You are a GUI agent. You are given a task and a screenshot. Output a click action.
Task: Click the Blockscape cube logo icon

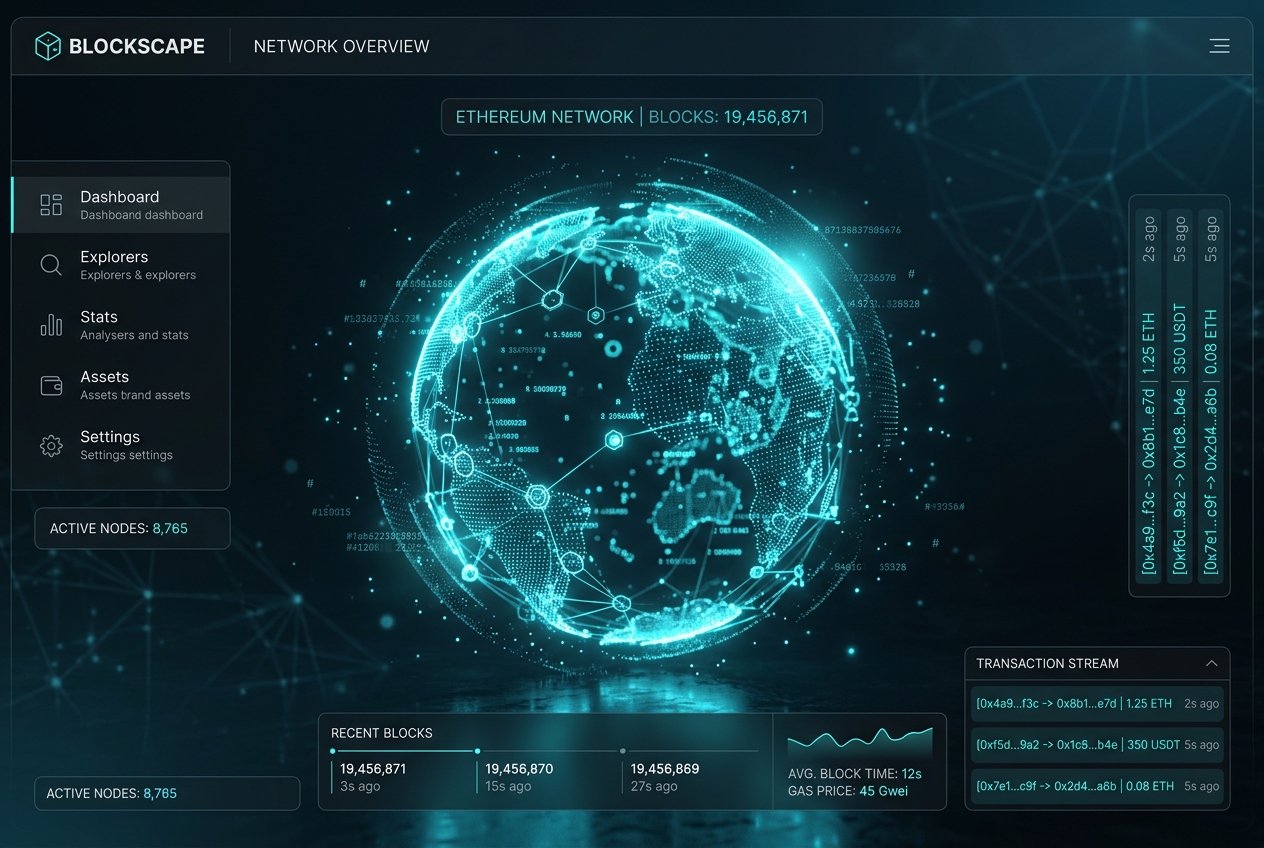point(48,46)
